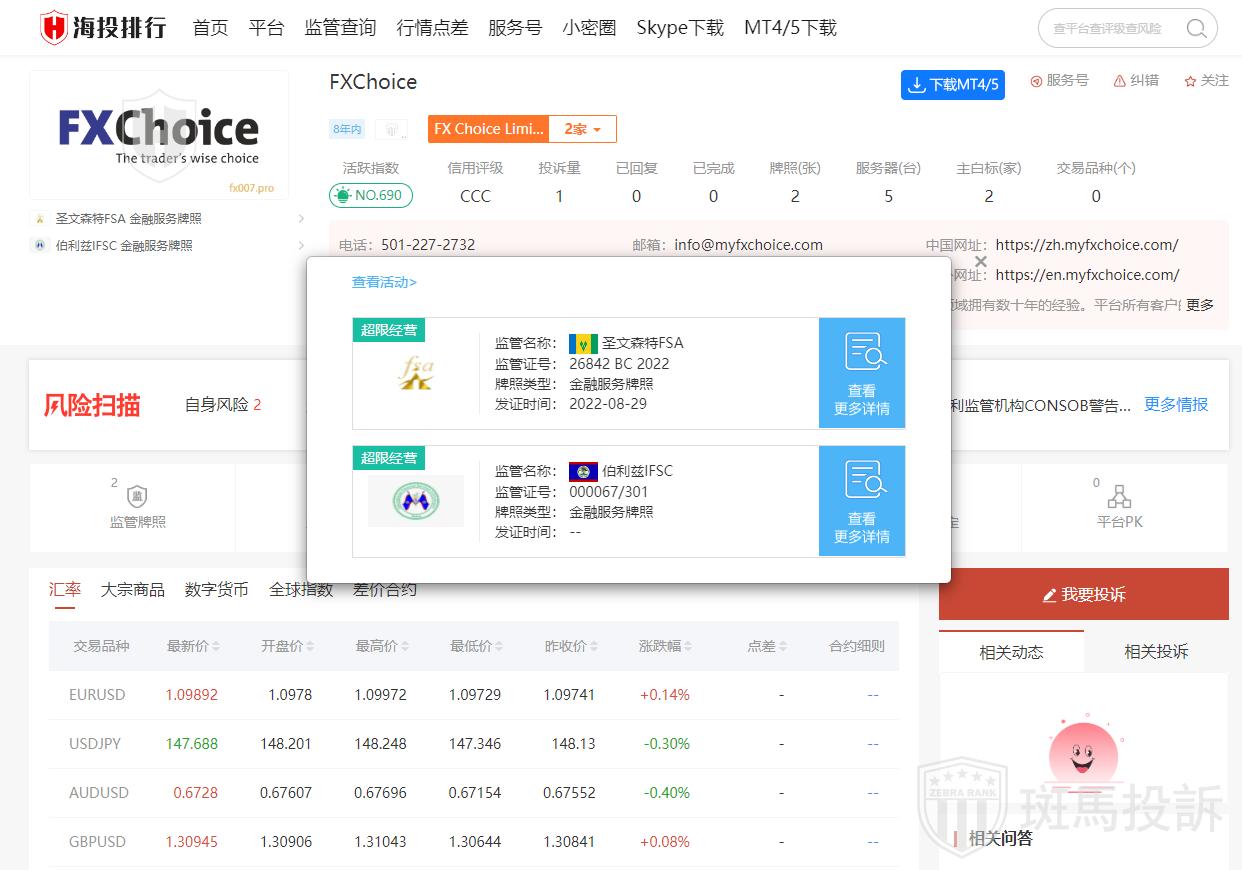Click the 海投排行 site logo

(x=103, y=27)
